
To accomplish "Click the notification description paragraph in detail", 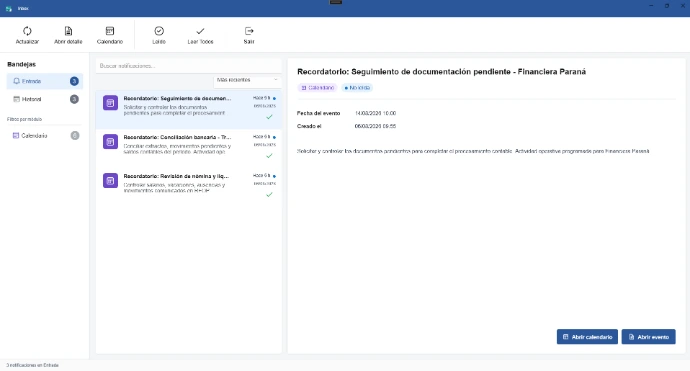I will point(473,151).
